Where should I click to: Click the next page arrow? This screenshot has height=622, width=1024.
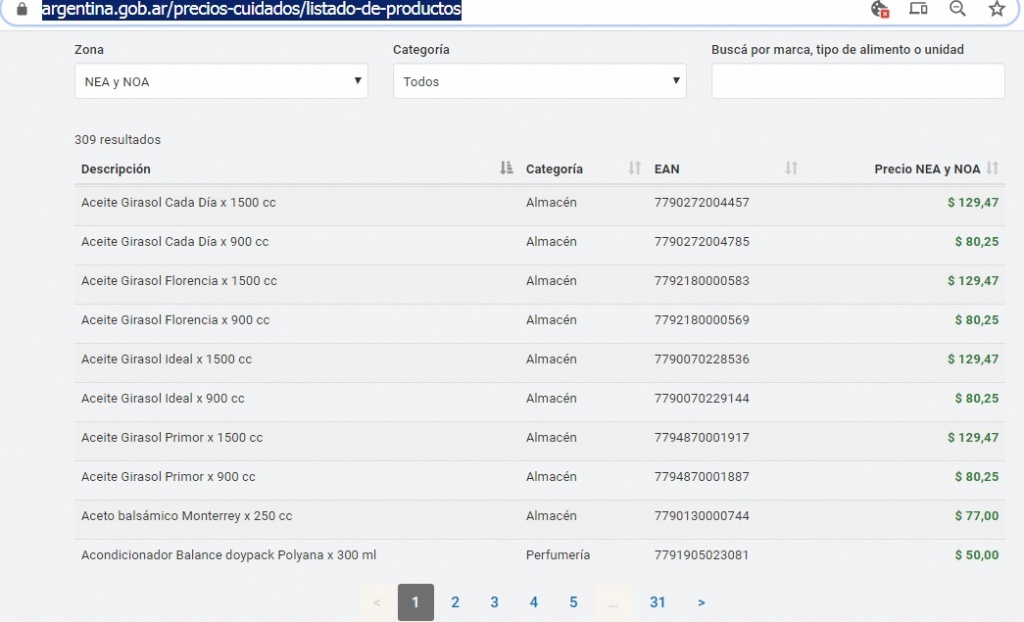click(x=701, y=602)
